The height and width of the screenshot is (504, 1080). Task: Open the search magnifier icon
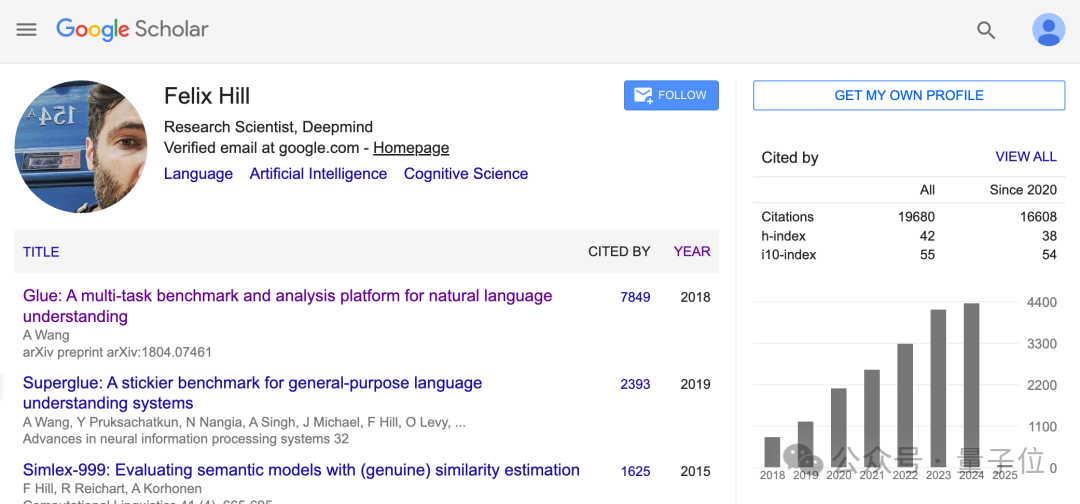(x=986, y=30)
